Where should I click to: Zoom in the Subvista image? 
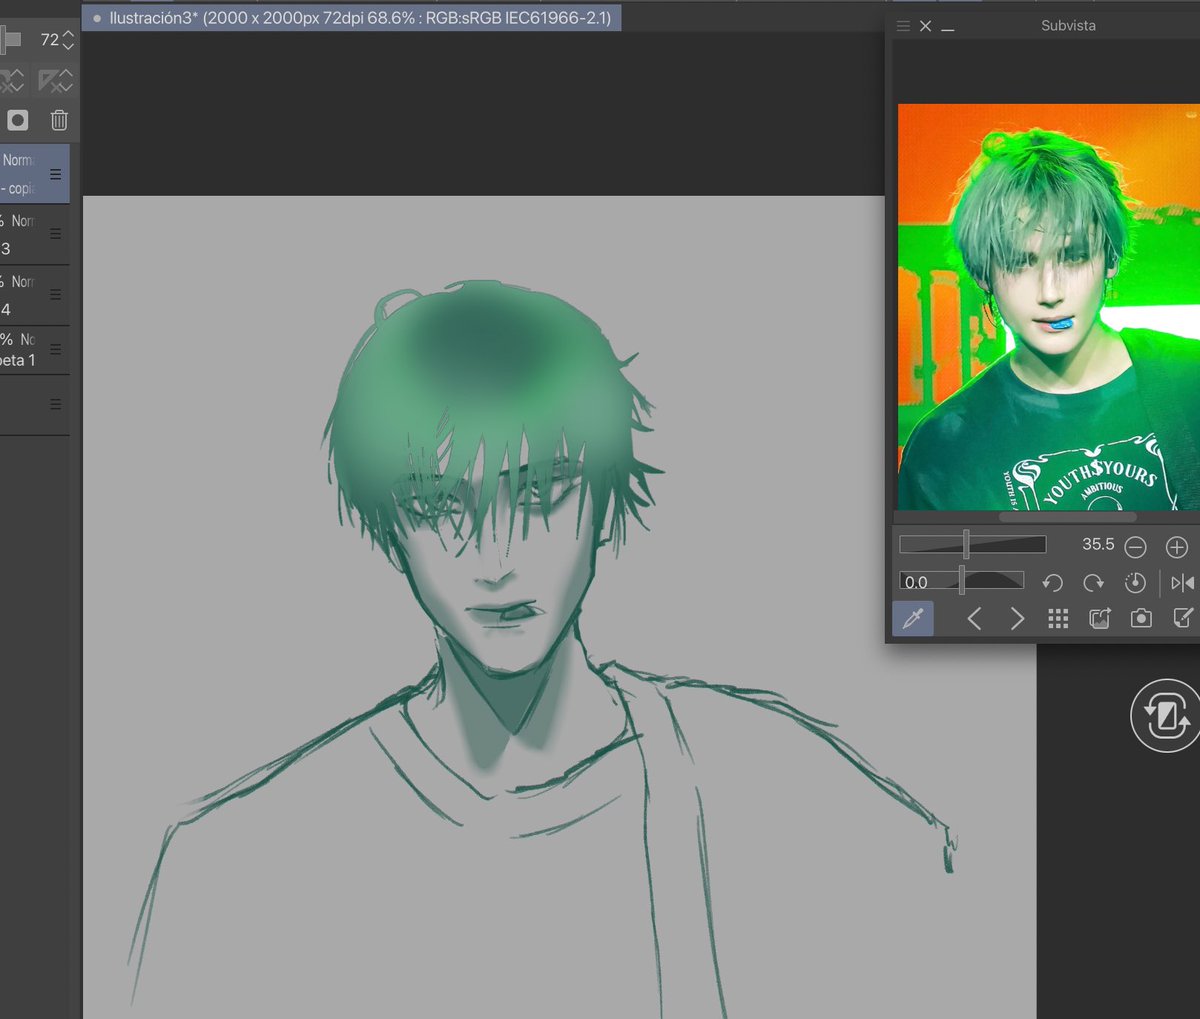click(1177, 547)
